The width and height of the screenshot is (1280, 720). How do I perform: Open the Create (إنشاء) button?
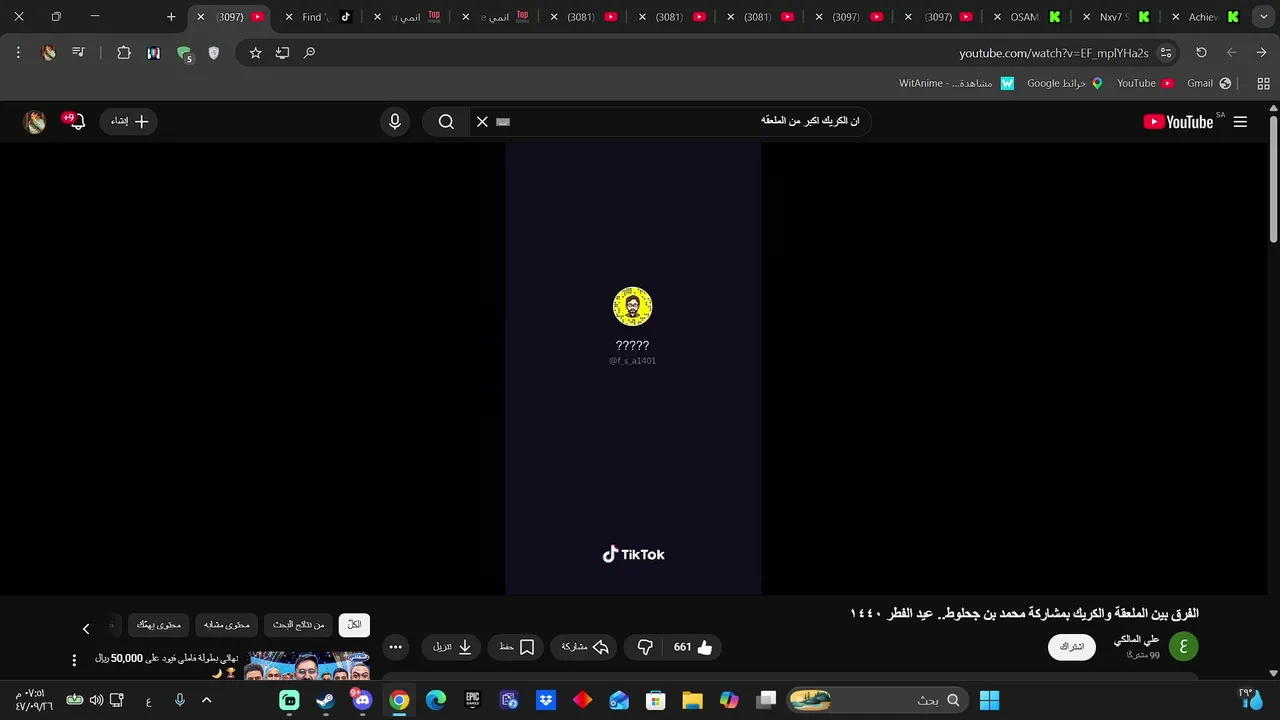129,122
